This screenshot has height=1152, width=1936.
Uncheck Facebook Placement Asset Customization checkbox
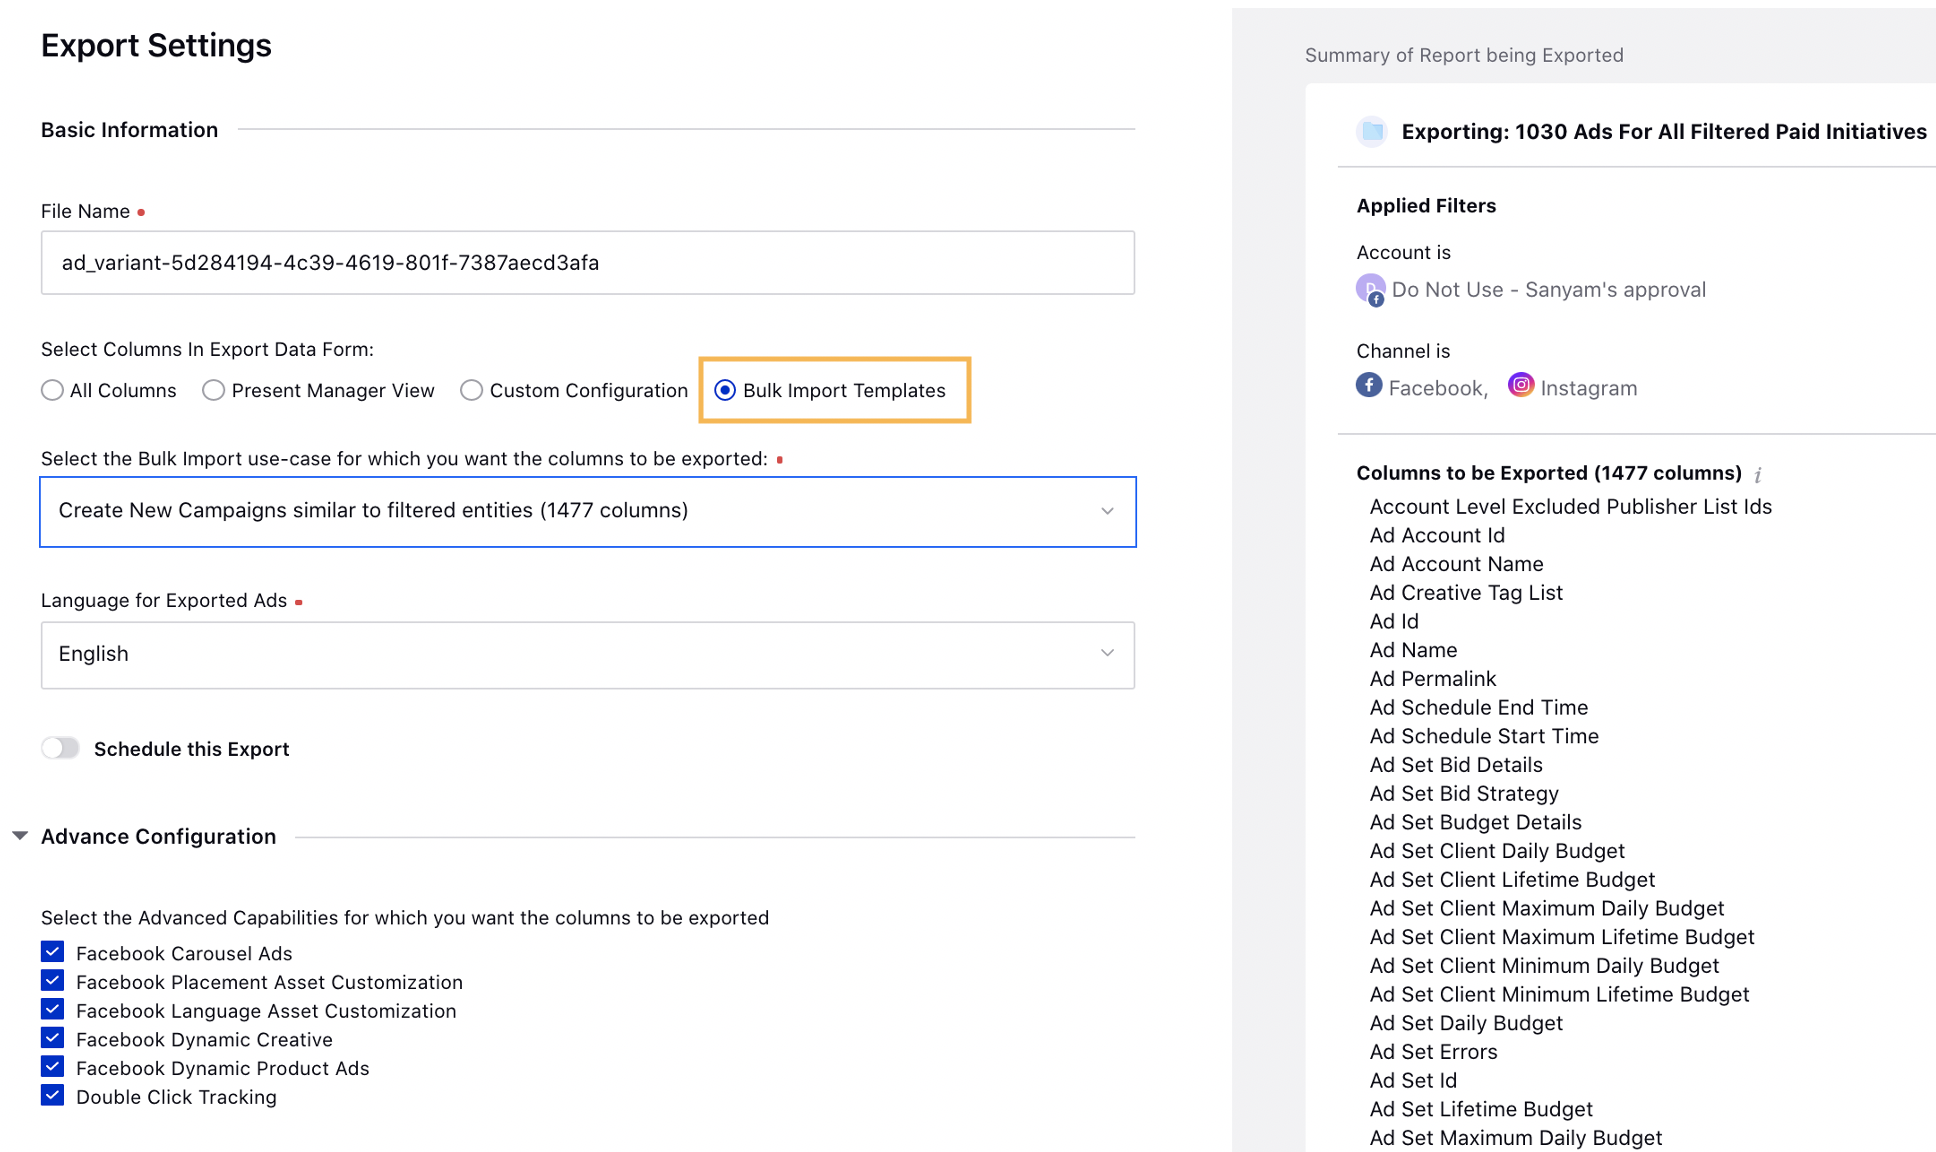pos(52,981)
